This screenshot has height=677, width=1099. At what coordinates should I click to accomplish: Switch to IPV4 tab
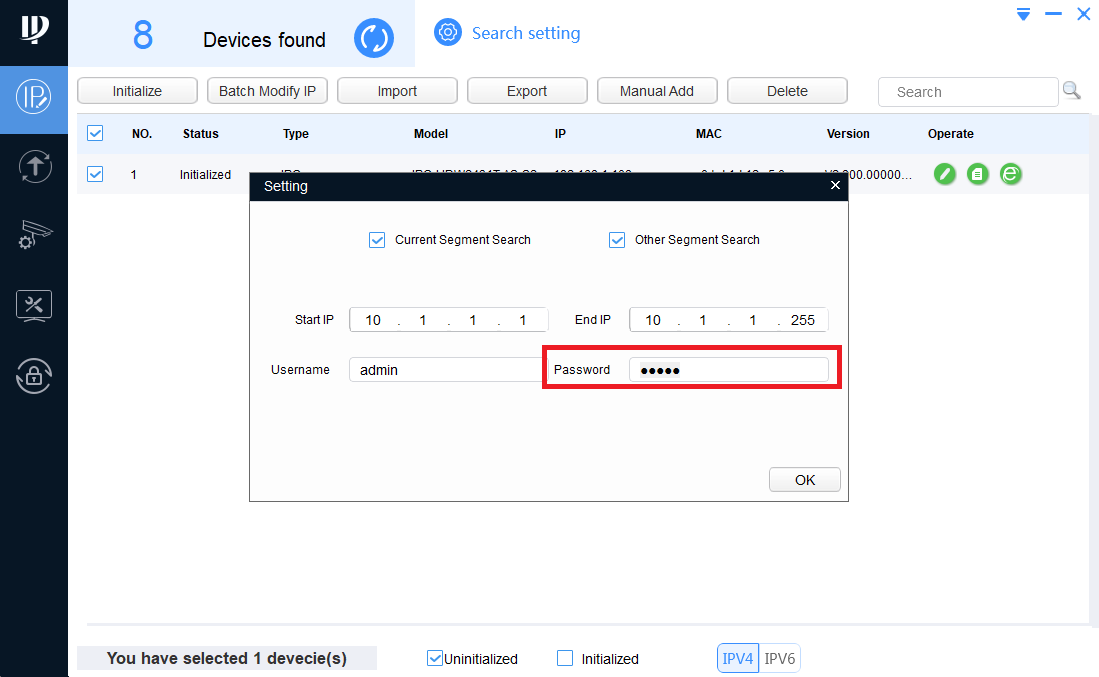(x=737, y=658)
